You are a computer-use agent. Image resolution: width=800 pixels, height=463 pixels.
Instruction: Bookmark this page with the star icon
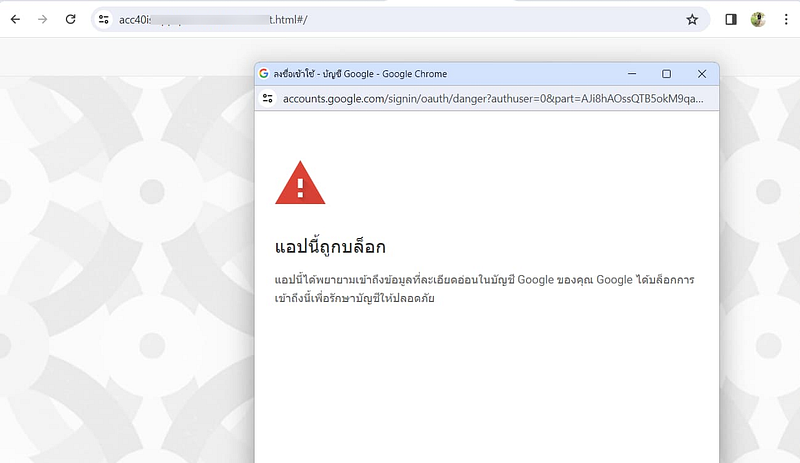692,19
